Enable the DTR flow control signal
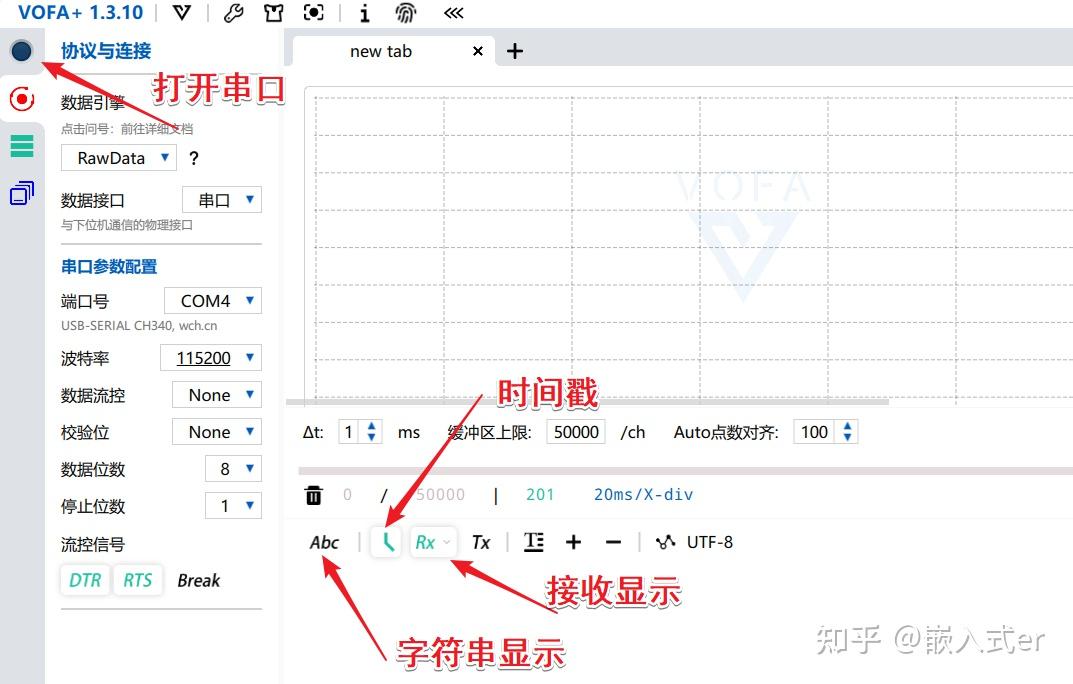 click(x=84, y=580)
